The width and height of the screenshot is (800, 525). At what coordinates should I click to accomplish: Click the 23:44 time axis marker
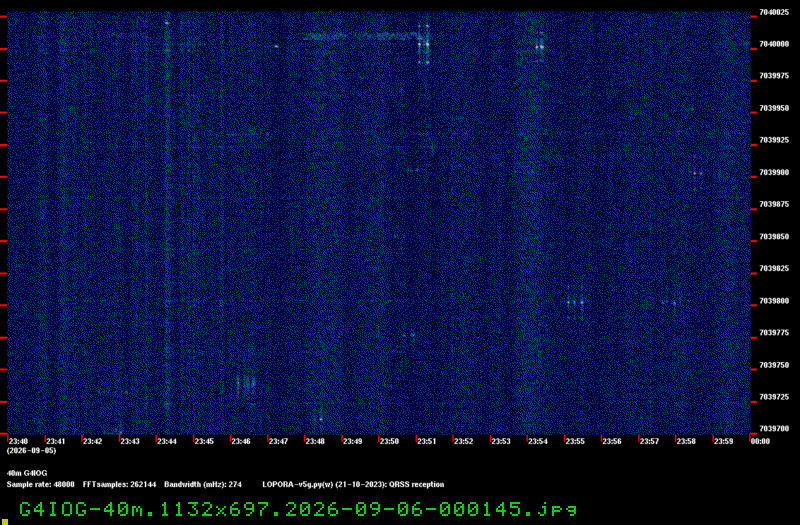(x=166, y=441)
